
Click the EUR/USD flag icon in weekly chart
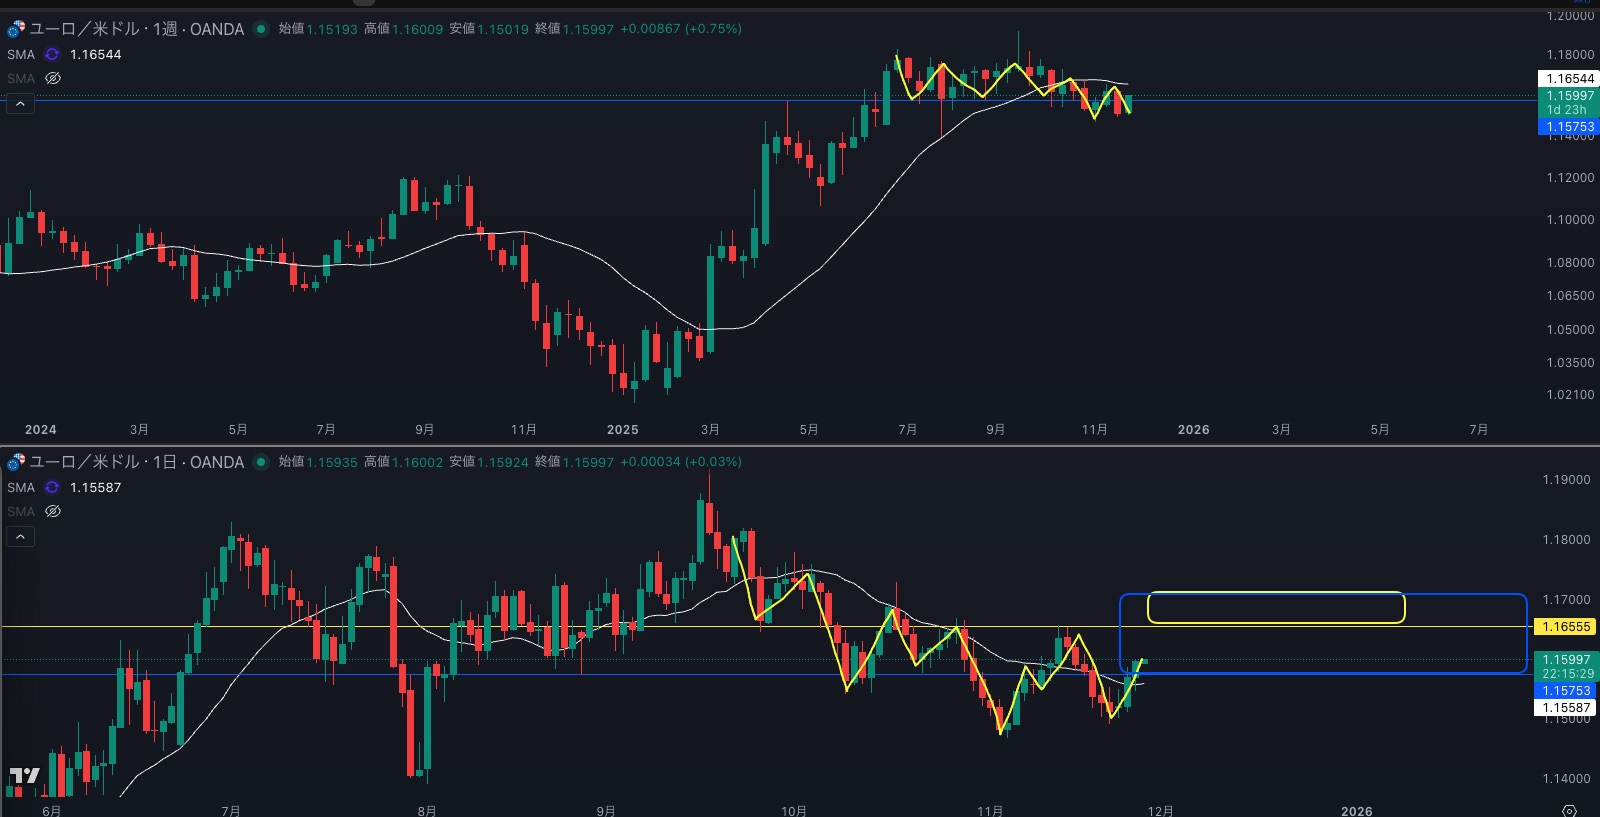click(15, 29)
